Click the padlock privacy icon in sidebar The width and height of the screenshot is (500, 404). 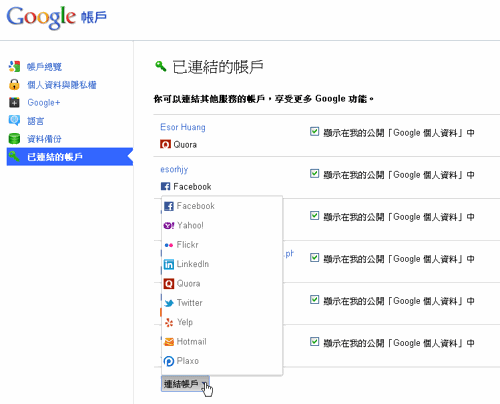coord(14,84)
